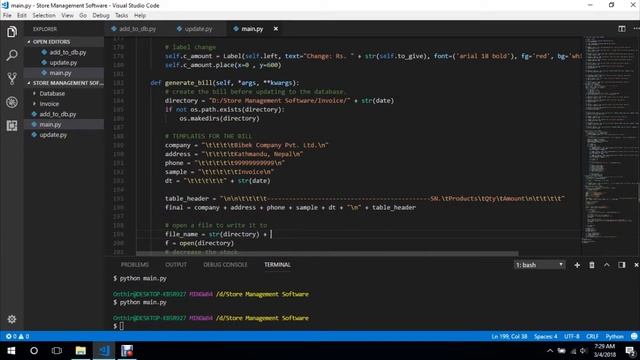This screenshot has width=640, height=360.
Task: Open the Manage gear icon
Action: 12,319
